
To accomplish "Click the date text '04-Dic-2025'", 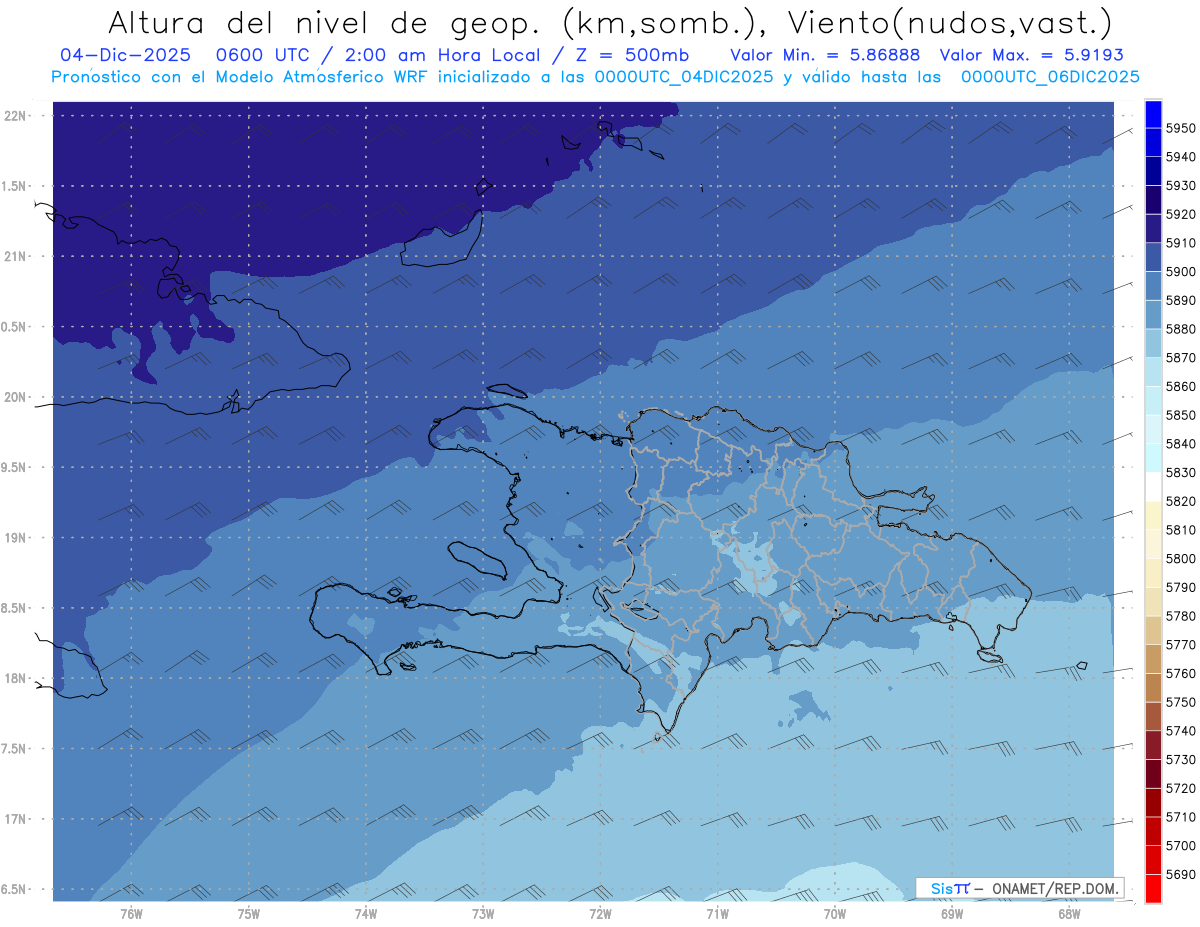I will (125, 55).
